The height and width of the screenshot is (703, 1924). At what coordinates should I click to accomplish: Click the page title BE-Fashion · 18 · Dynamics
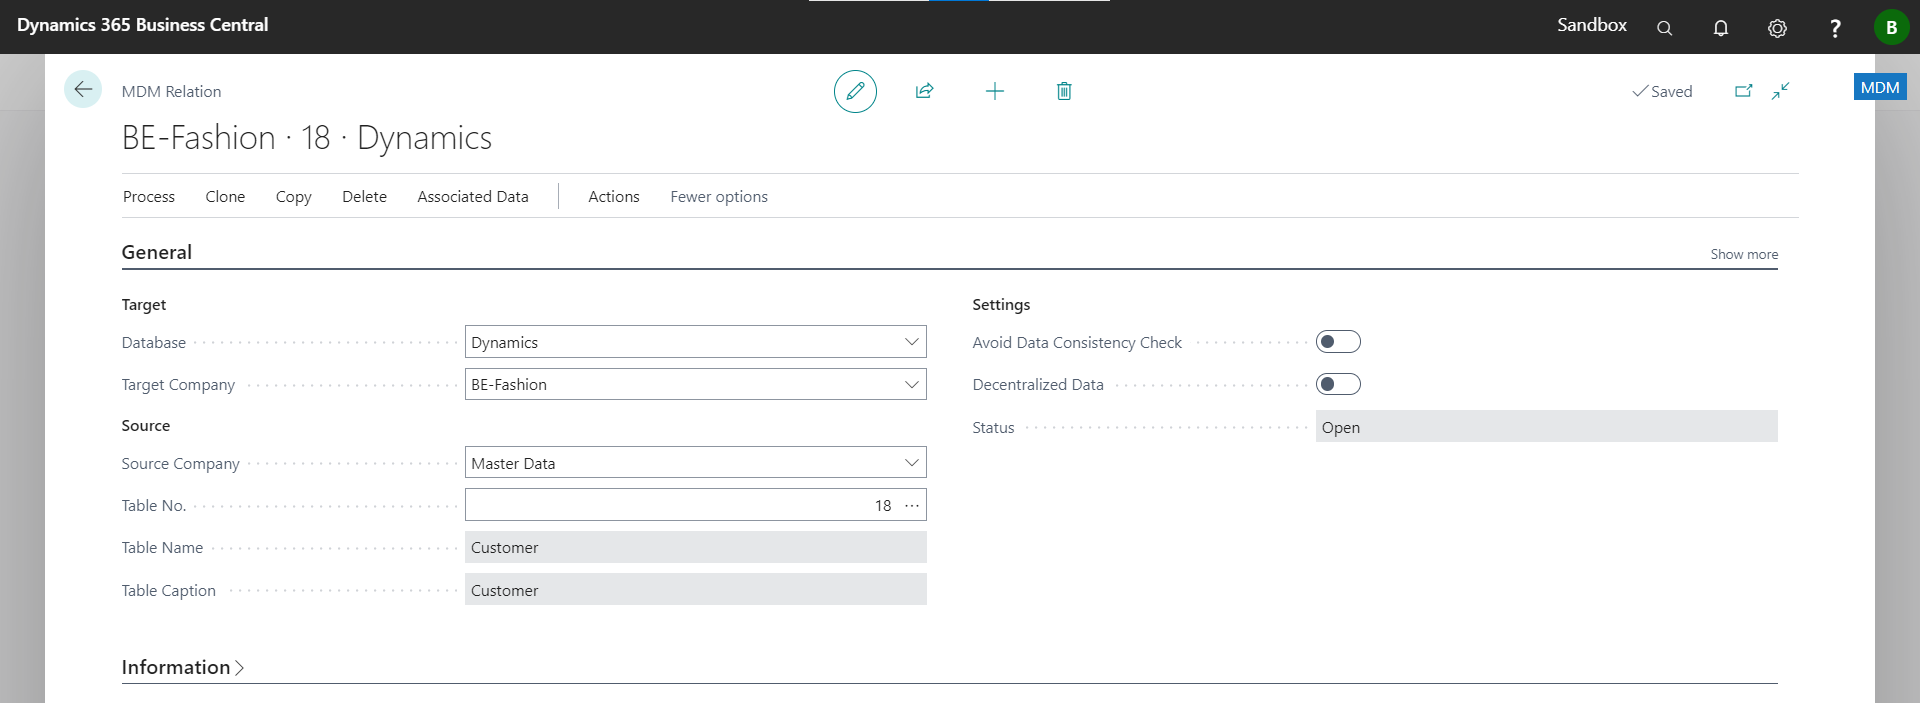306,138
